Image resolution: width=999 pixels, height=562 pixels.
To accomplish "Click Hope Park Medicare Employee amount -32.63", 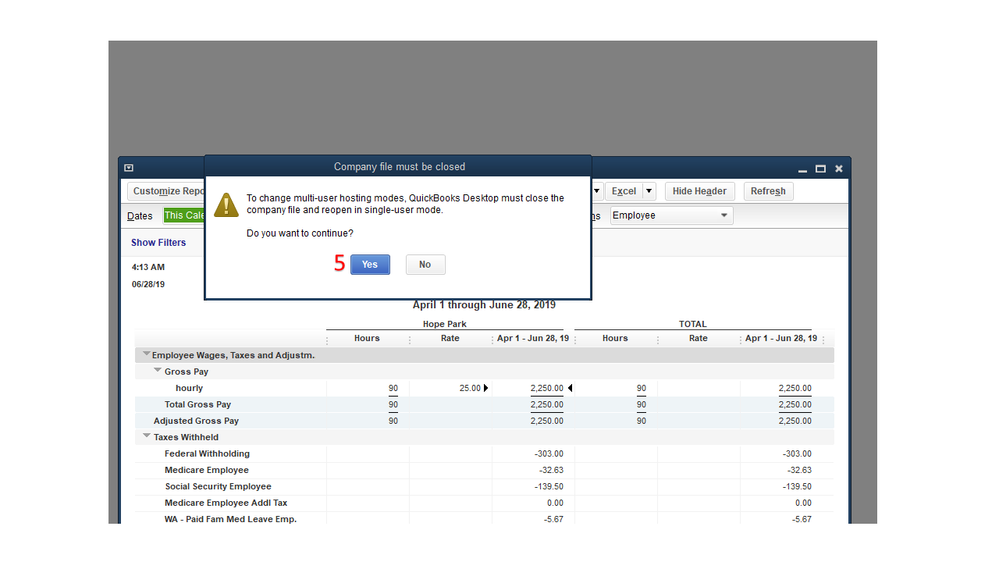I will pos(551,470).
